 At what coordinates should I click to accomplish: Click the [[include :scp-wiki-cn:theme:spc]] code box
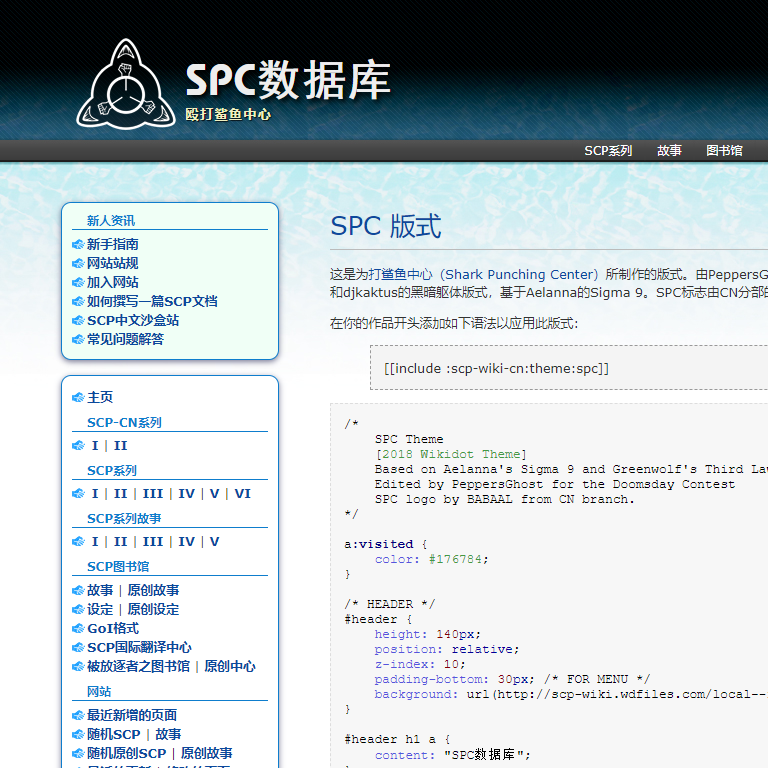[x=569, y=368]
